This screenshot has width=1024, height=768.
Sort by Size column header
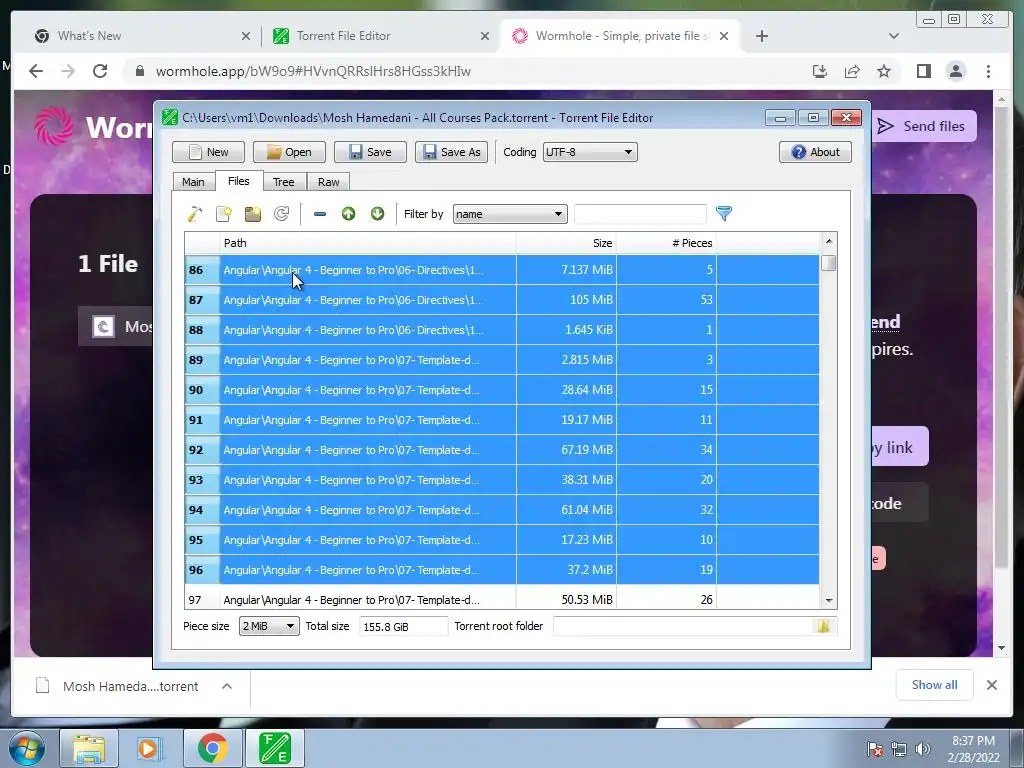(566, 243)
